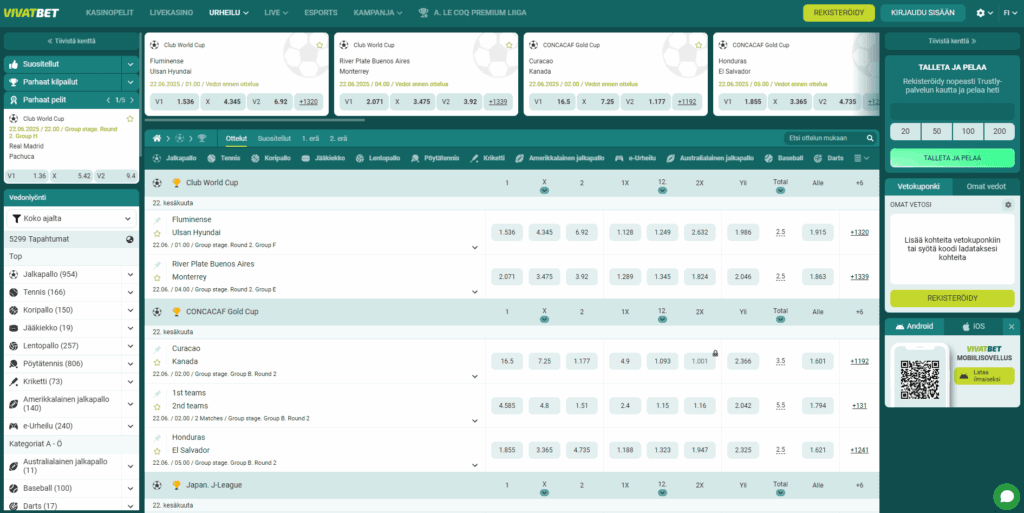Toggle favorite star for El Salvador row
This screenshot has height=513, width=1024.
pos(157,451)
